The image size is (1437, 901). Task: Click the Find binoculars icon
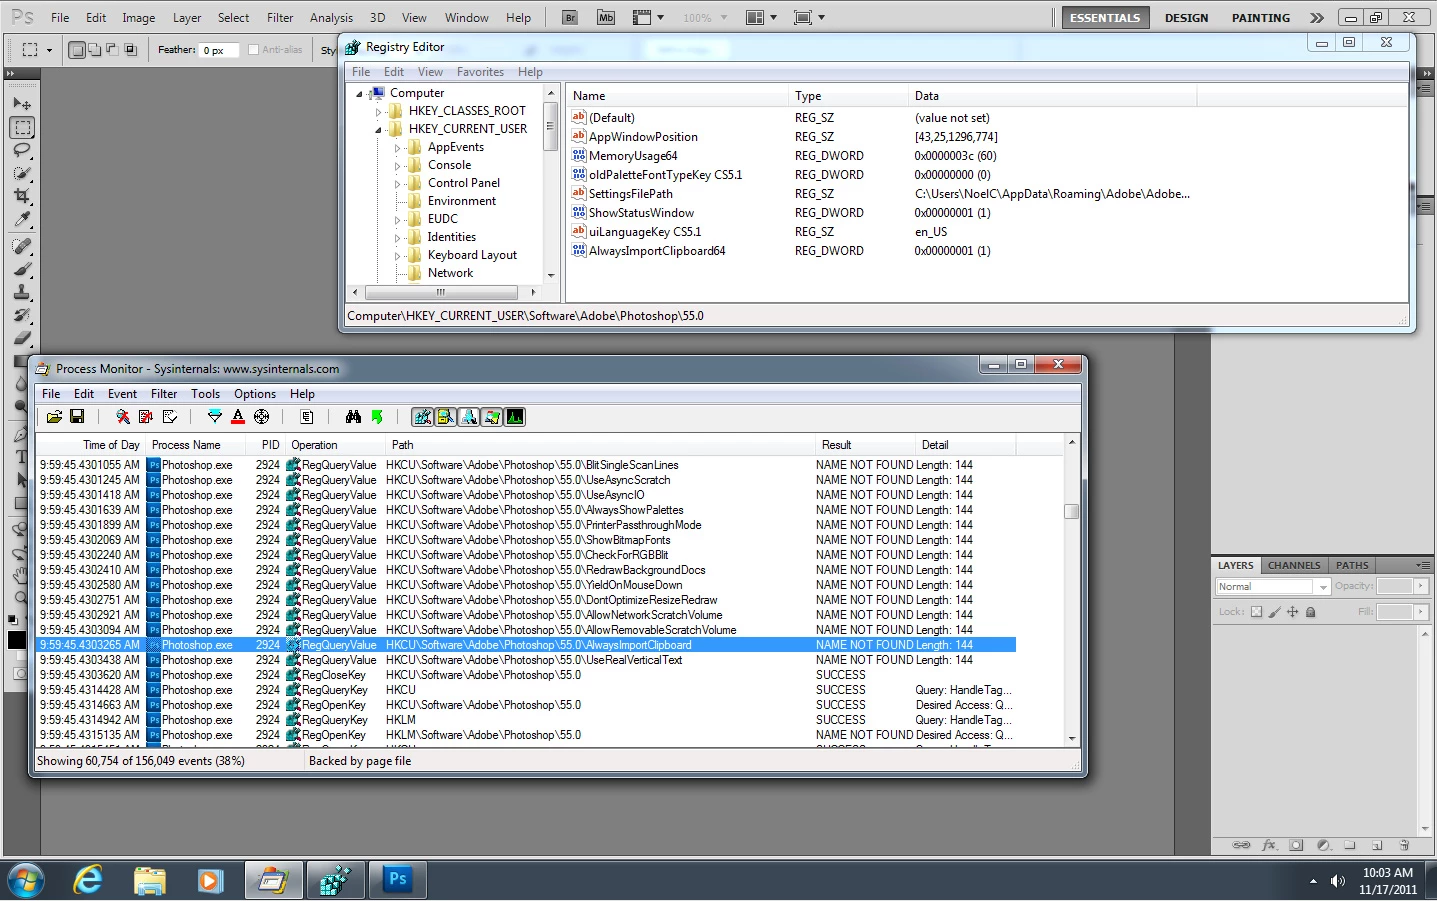(x=353, y=417)
